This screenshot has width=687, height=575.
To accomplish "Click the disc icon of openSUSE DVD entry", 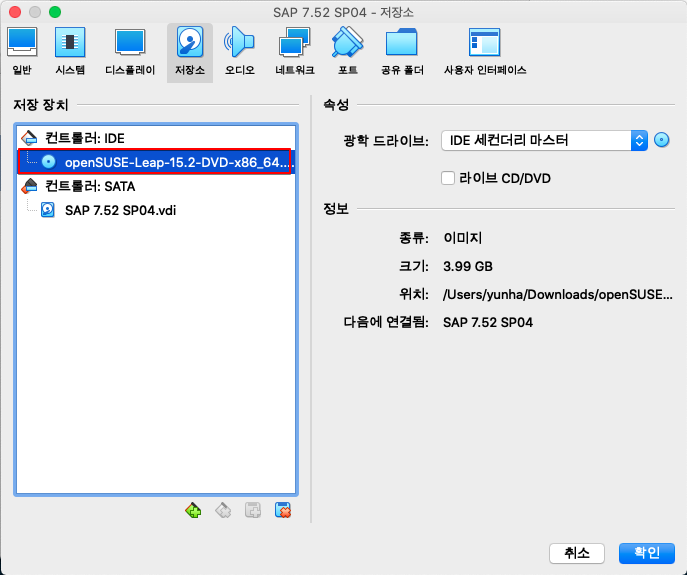I will click(49, 162).
